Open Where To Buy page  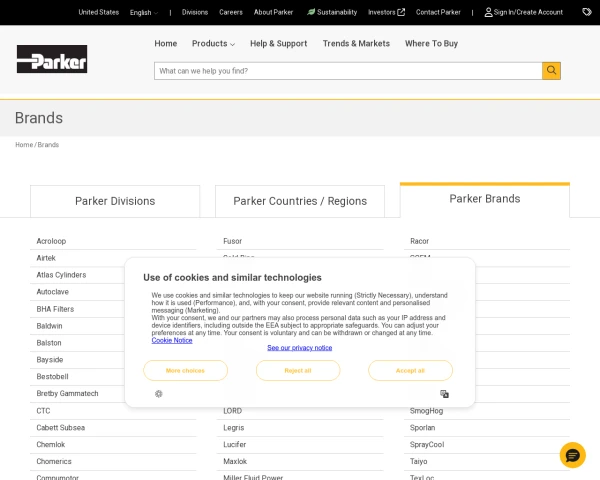click(431, 44)
